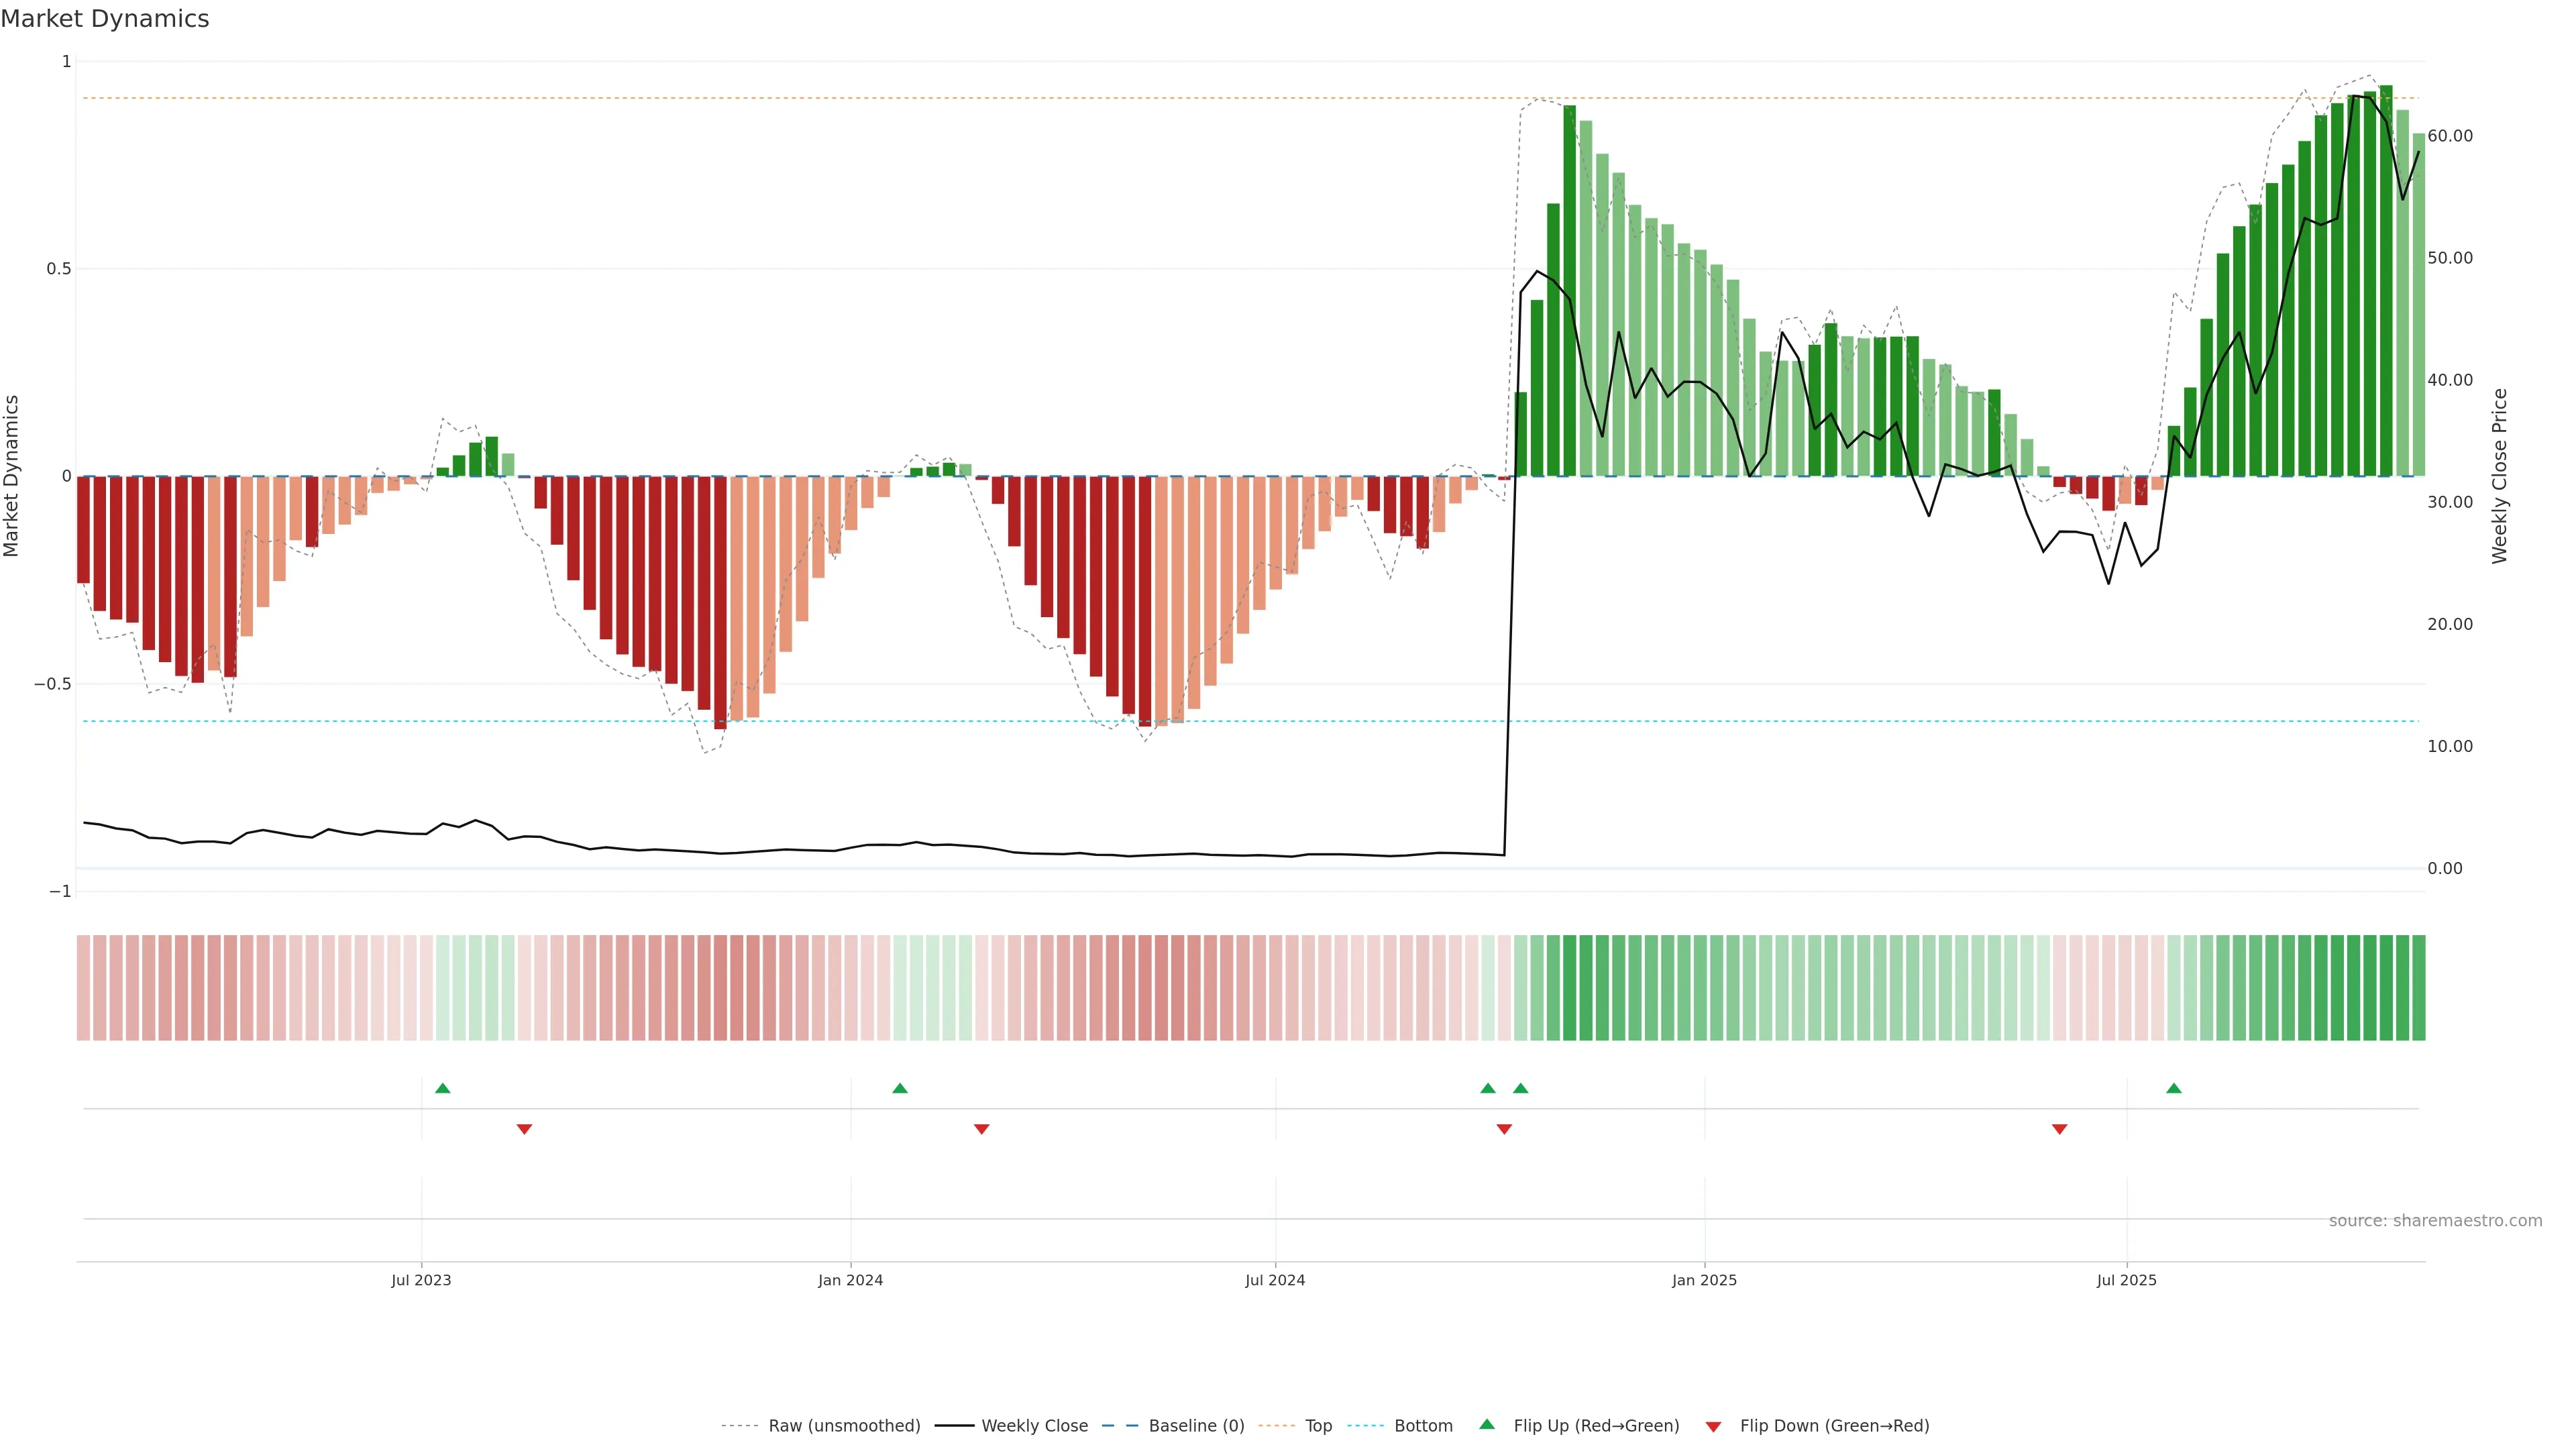Toggle Flip Up (Red→Green) legend entry

pyautogui.click(x=1596, y=1426)
